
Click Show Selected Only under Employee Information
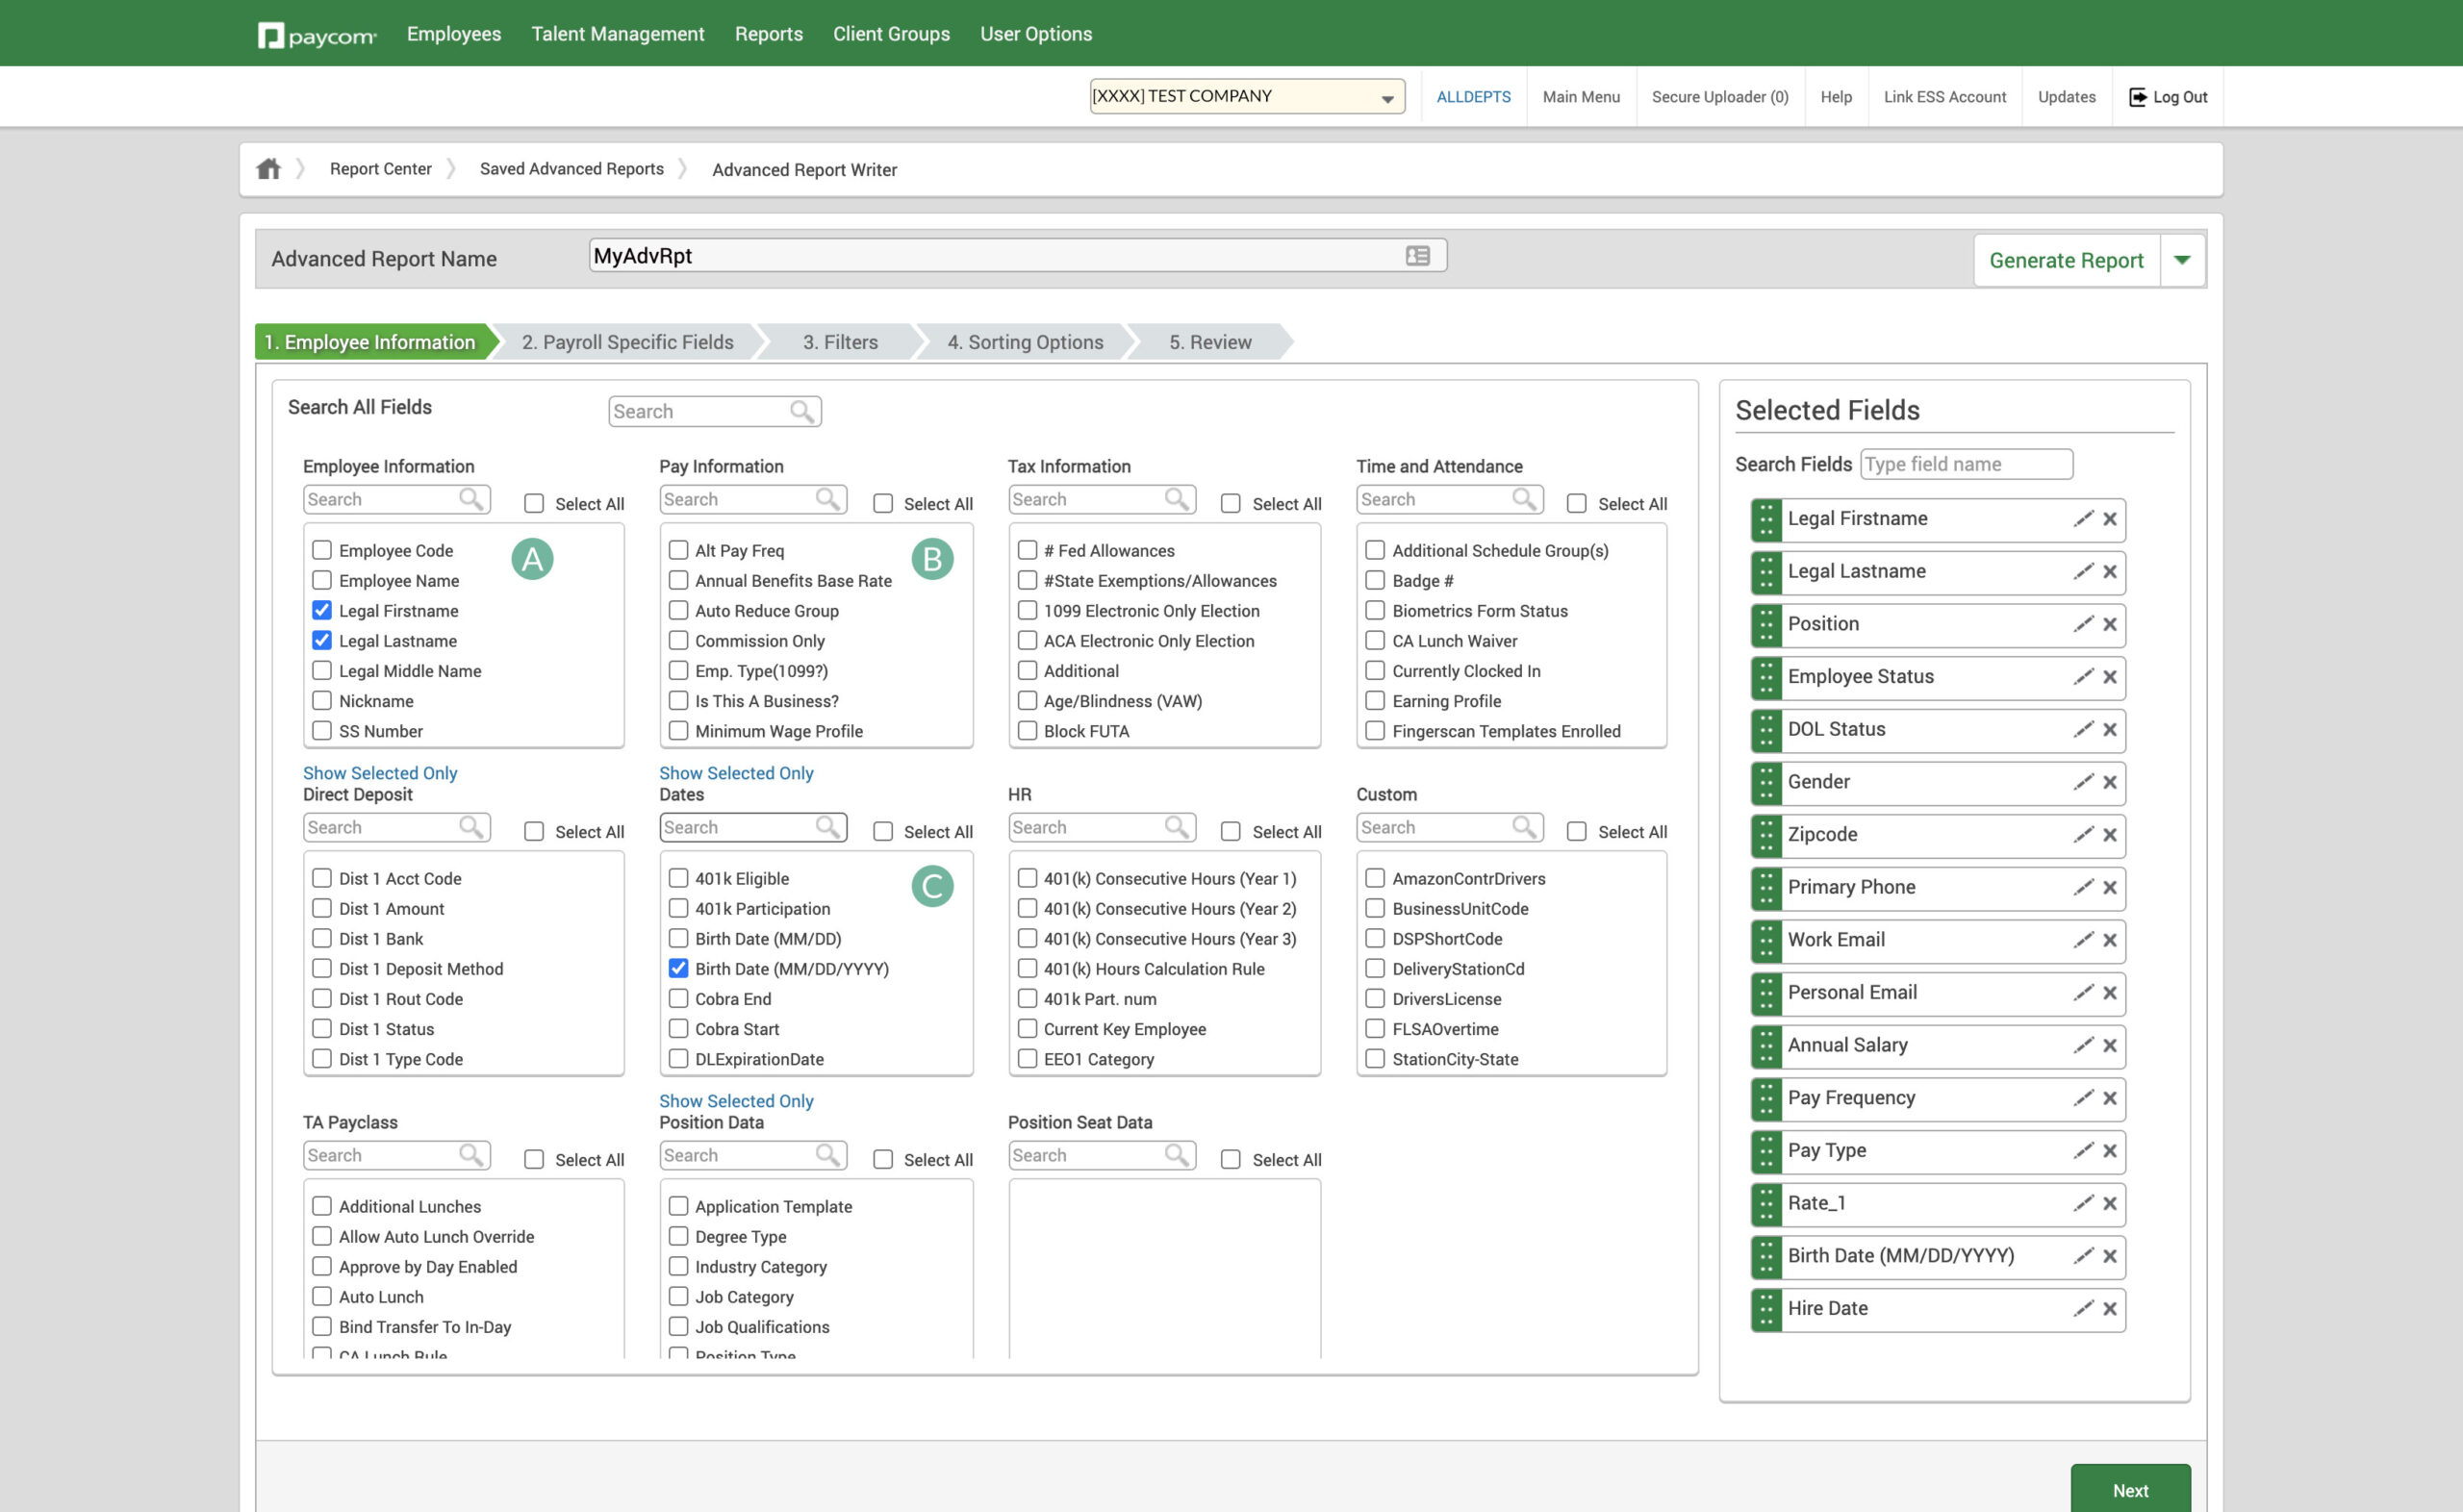[380, 773]
